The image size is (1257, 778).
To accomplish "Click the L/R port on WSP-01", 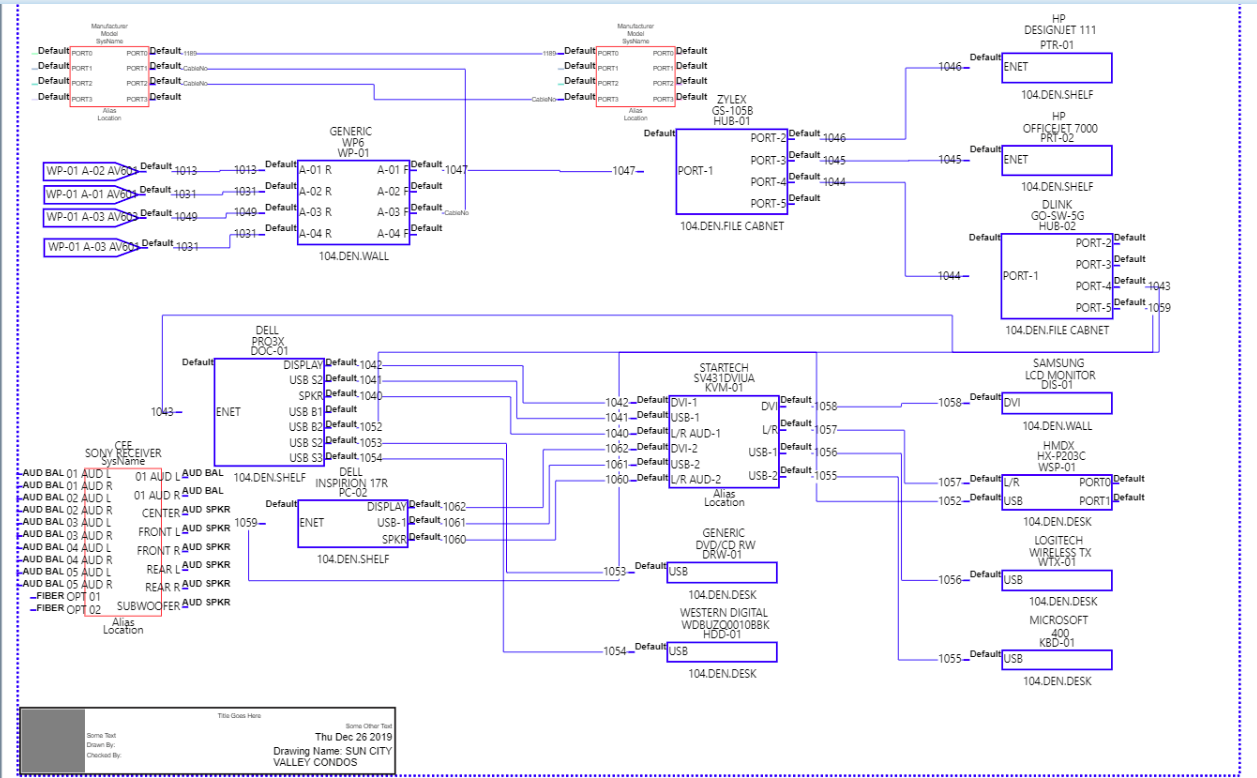I will click(1012, 482).
